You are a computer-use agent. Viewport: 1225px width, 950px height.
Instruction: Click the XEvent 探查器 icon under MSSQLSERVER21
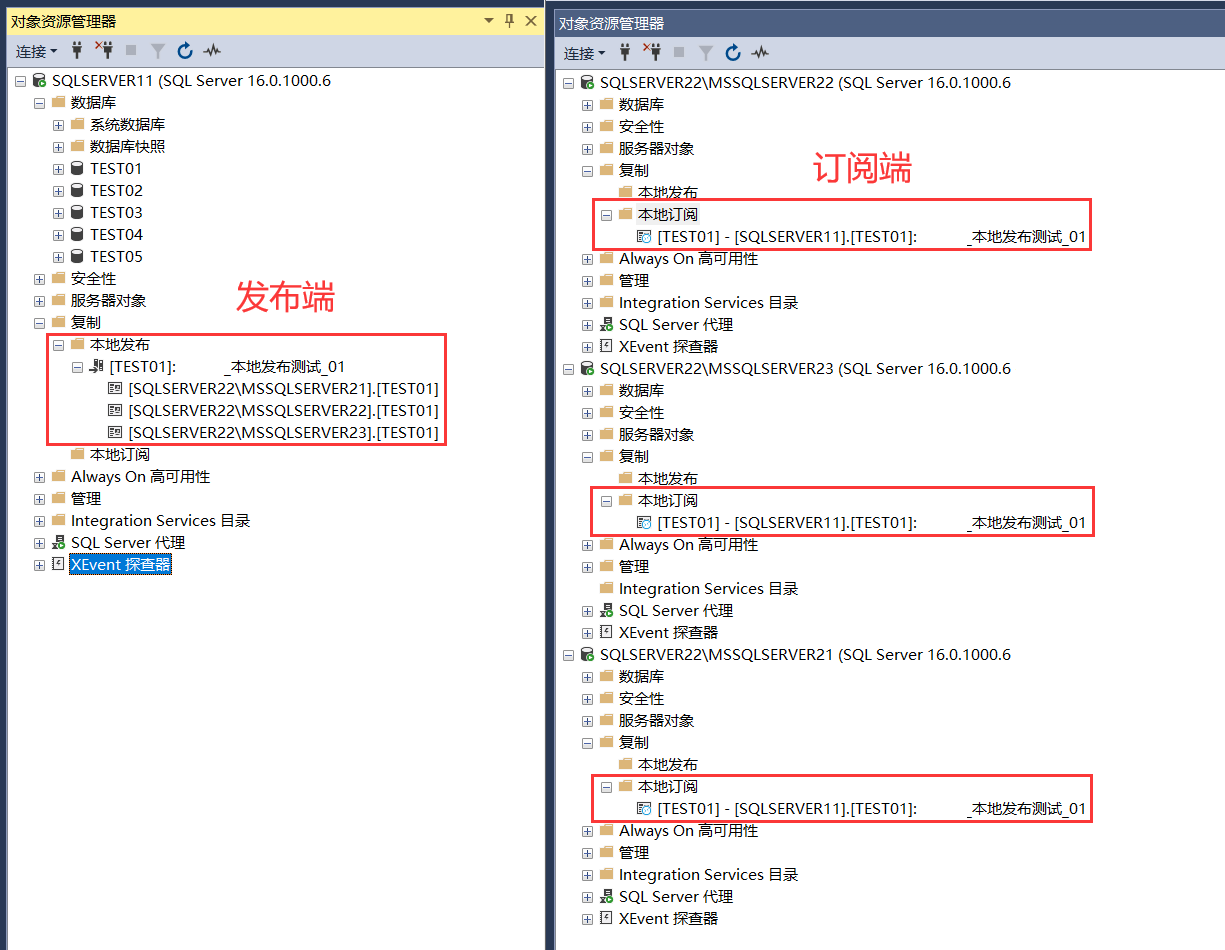606,919
